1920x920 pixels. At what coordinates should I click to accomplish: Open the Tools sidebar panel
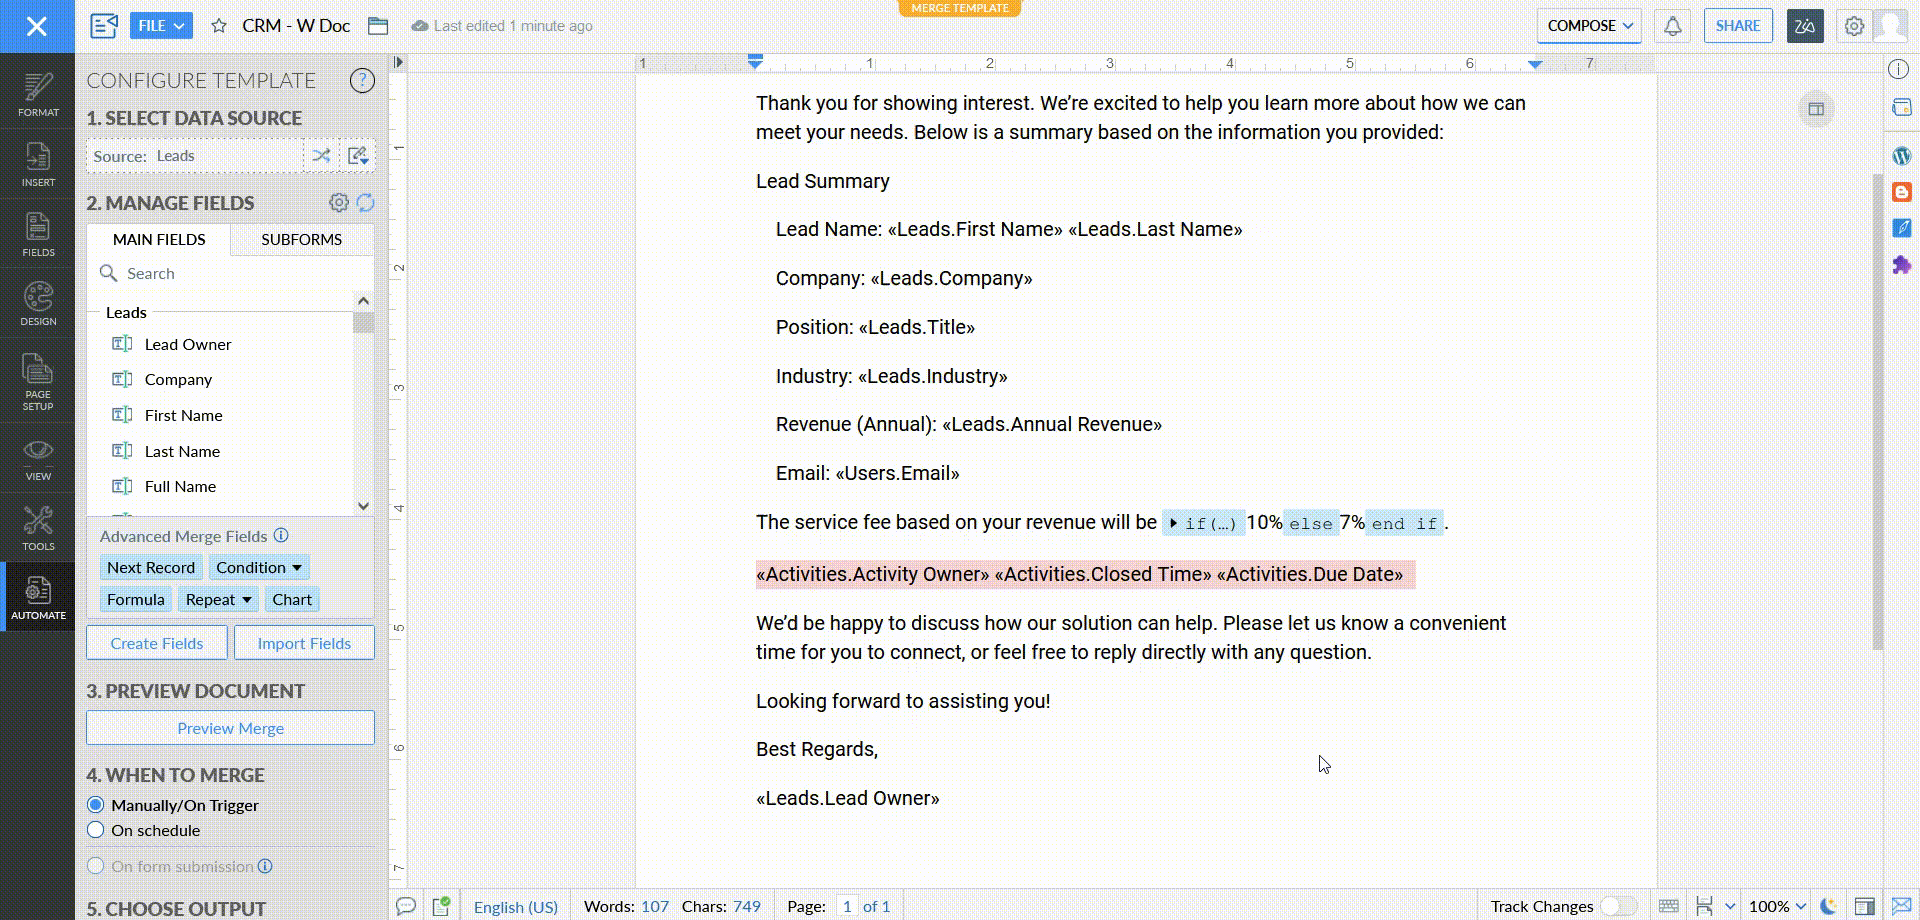tap(38, 528)
